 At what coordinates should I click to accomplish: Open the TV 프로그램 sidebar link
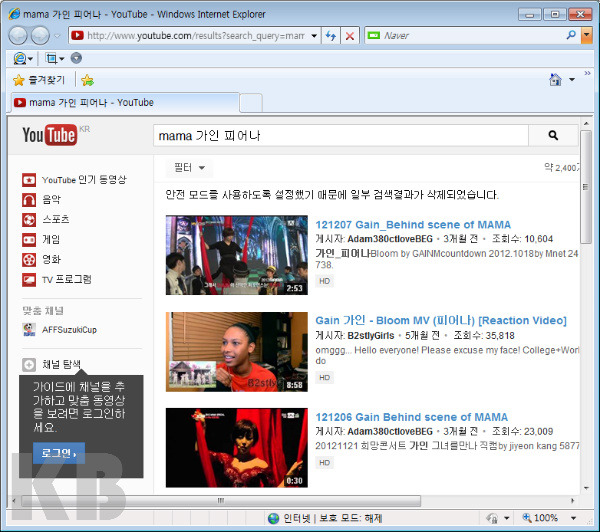67,280
